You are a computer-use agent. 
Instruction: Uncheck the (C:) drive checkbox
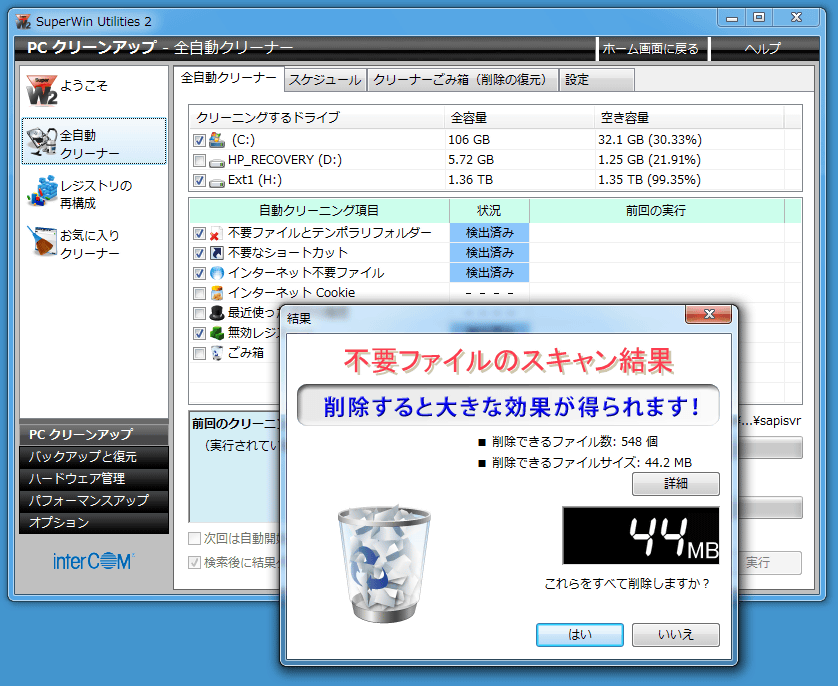199,141
